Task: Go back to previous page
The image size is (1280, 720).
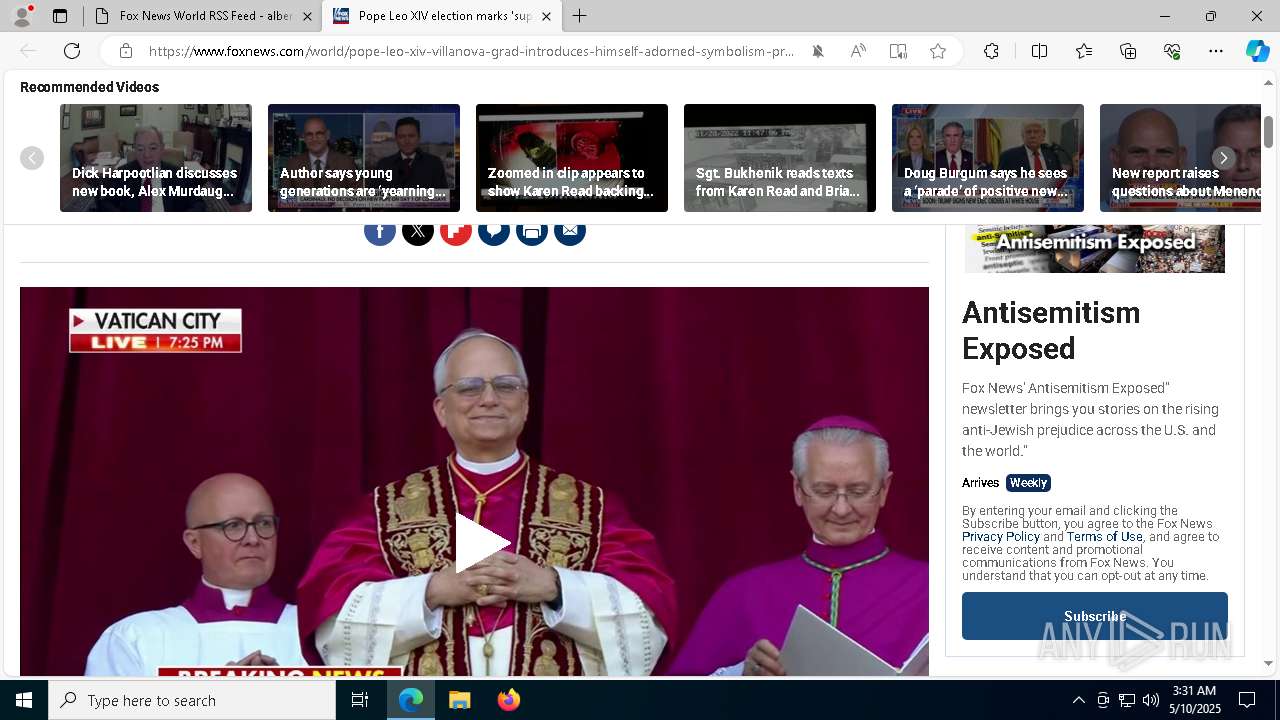Action: (28, 51)
